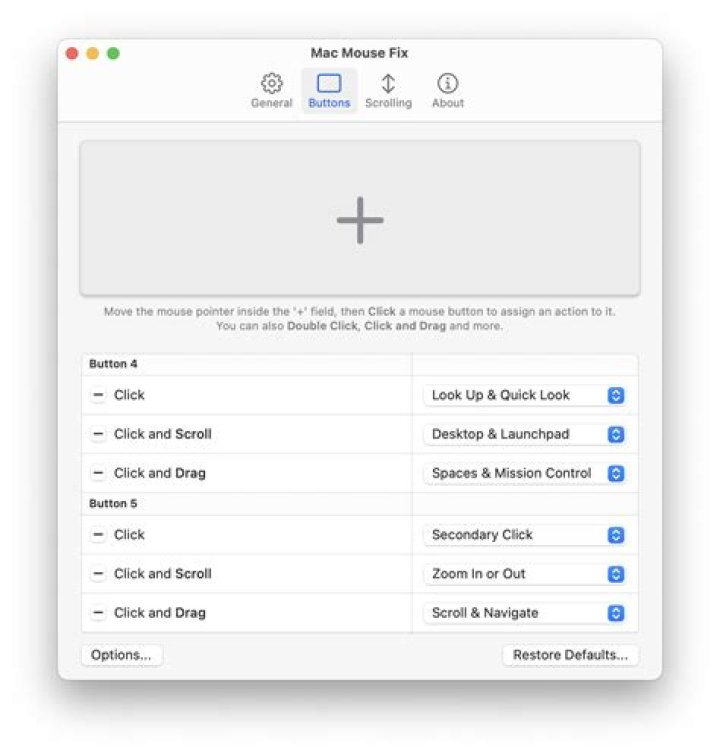
Task: Open the General tab gear icon
Action: click(x=272, y=83)
